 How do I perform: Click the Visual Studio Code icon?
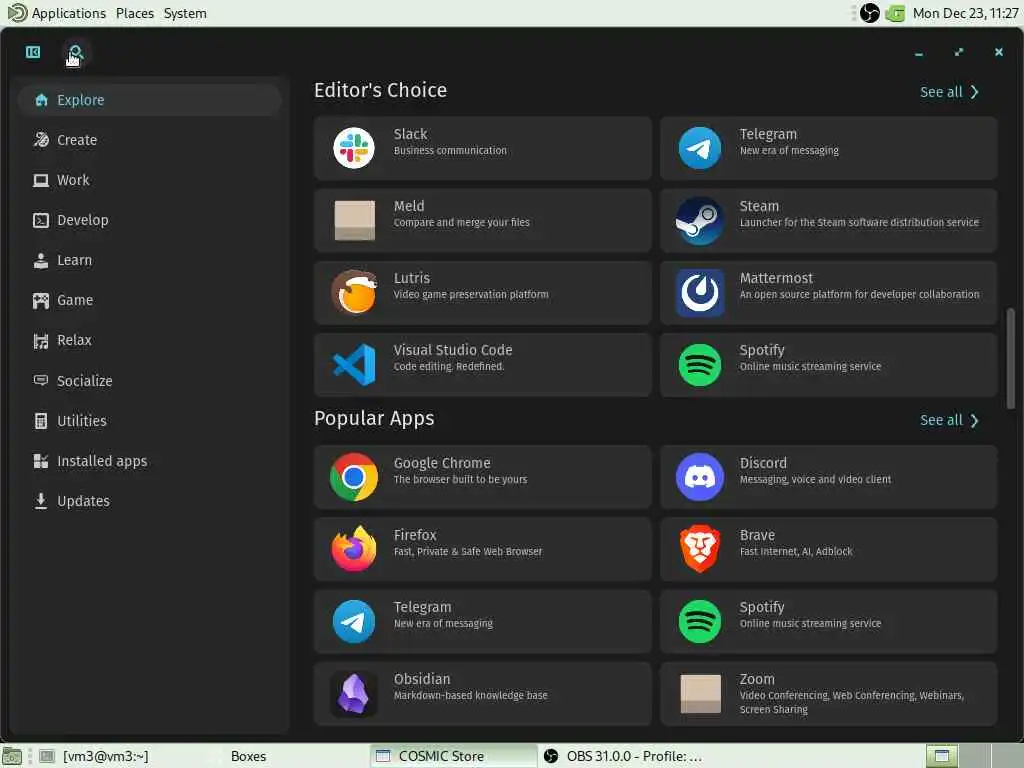(354, 364)
